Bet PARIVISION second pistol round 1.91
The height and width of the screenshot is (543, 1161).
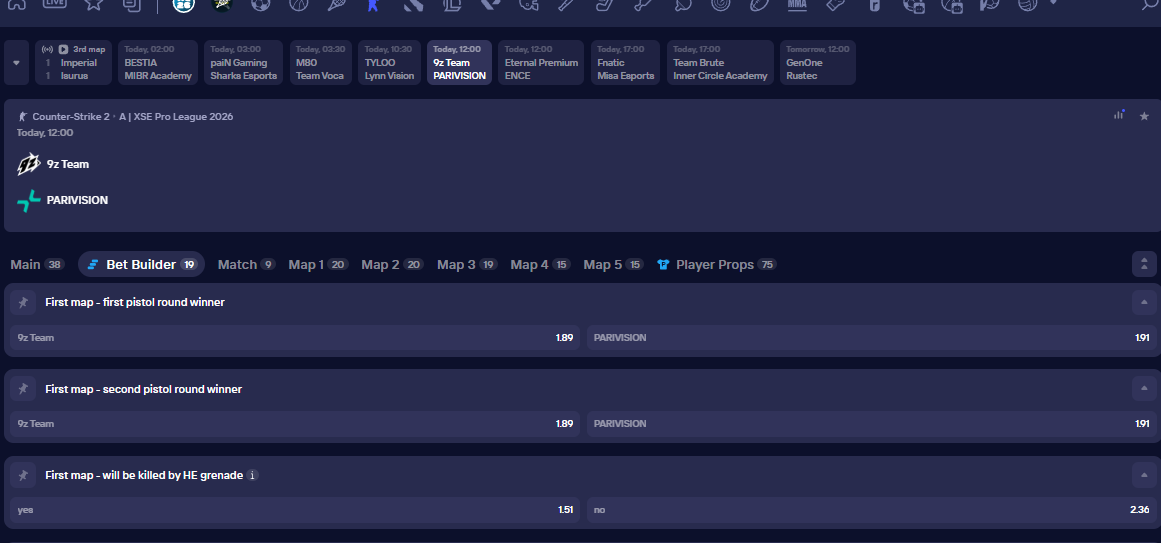pos(871,424)
